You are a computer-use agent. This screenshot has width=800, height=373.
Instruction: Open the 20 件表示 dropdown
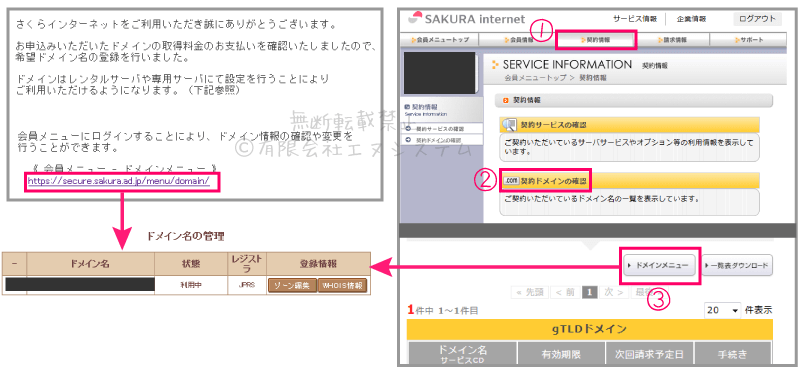pos(722,310)
